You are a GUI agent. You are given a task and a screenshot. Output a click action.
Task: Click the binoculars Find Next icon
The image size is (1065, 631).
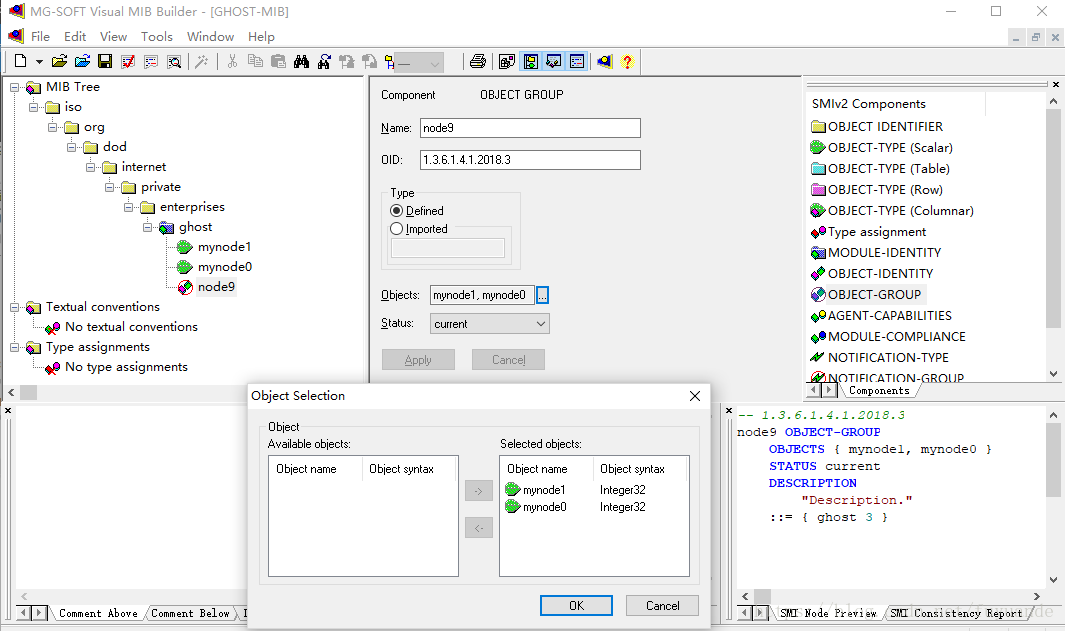tap(324, 62)
